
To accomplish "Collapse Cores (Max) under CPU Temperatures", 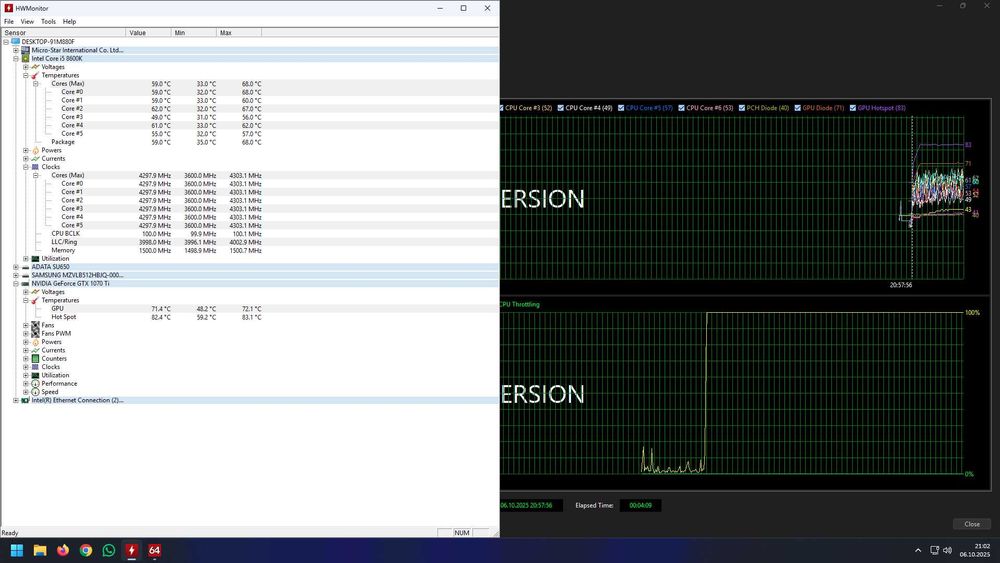I will tap(36, 84).
